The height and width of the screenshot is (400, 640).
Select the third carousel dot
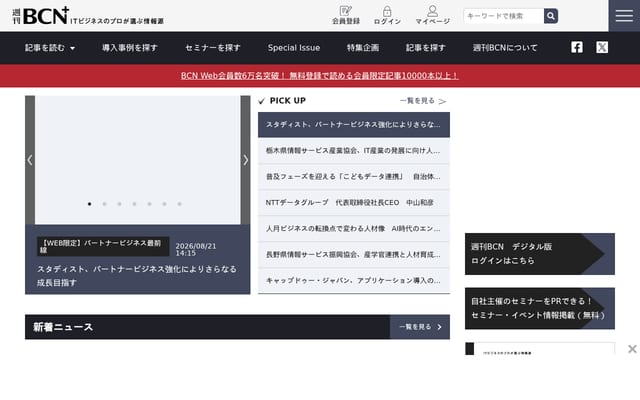tap(120, 204)
